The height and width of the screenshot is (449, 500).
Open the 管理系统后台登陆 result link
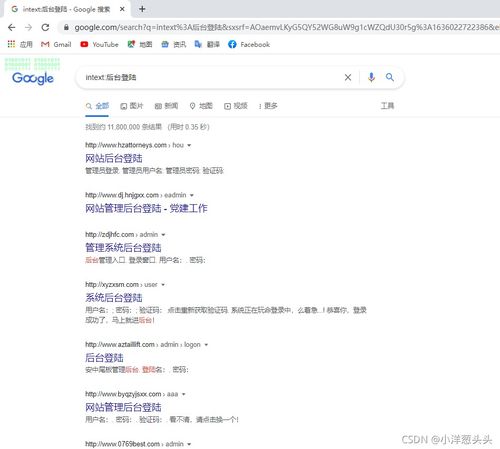(x=123, y=248)
